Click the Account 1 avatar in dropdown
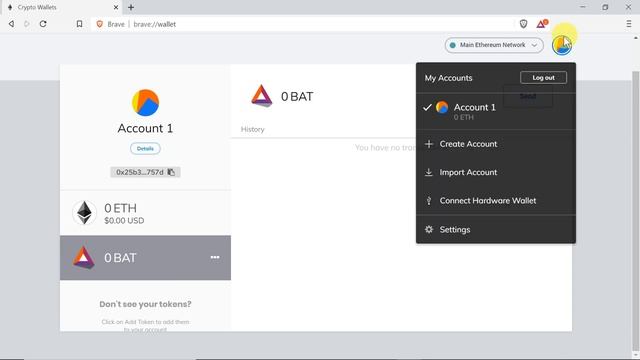The width and height of the screenshot is (640, 360). click(442, 107)
